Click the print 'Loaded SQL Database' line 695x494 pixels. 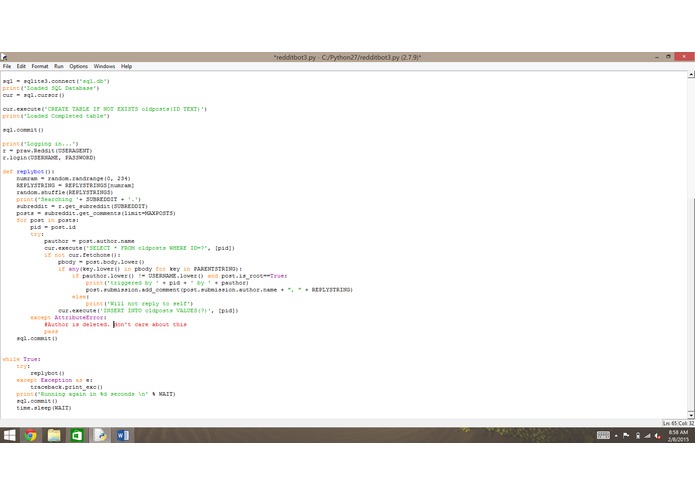(51, 88)
